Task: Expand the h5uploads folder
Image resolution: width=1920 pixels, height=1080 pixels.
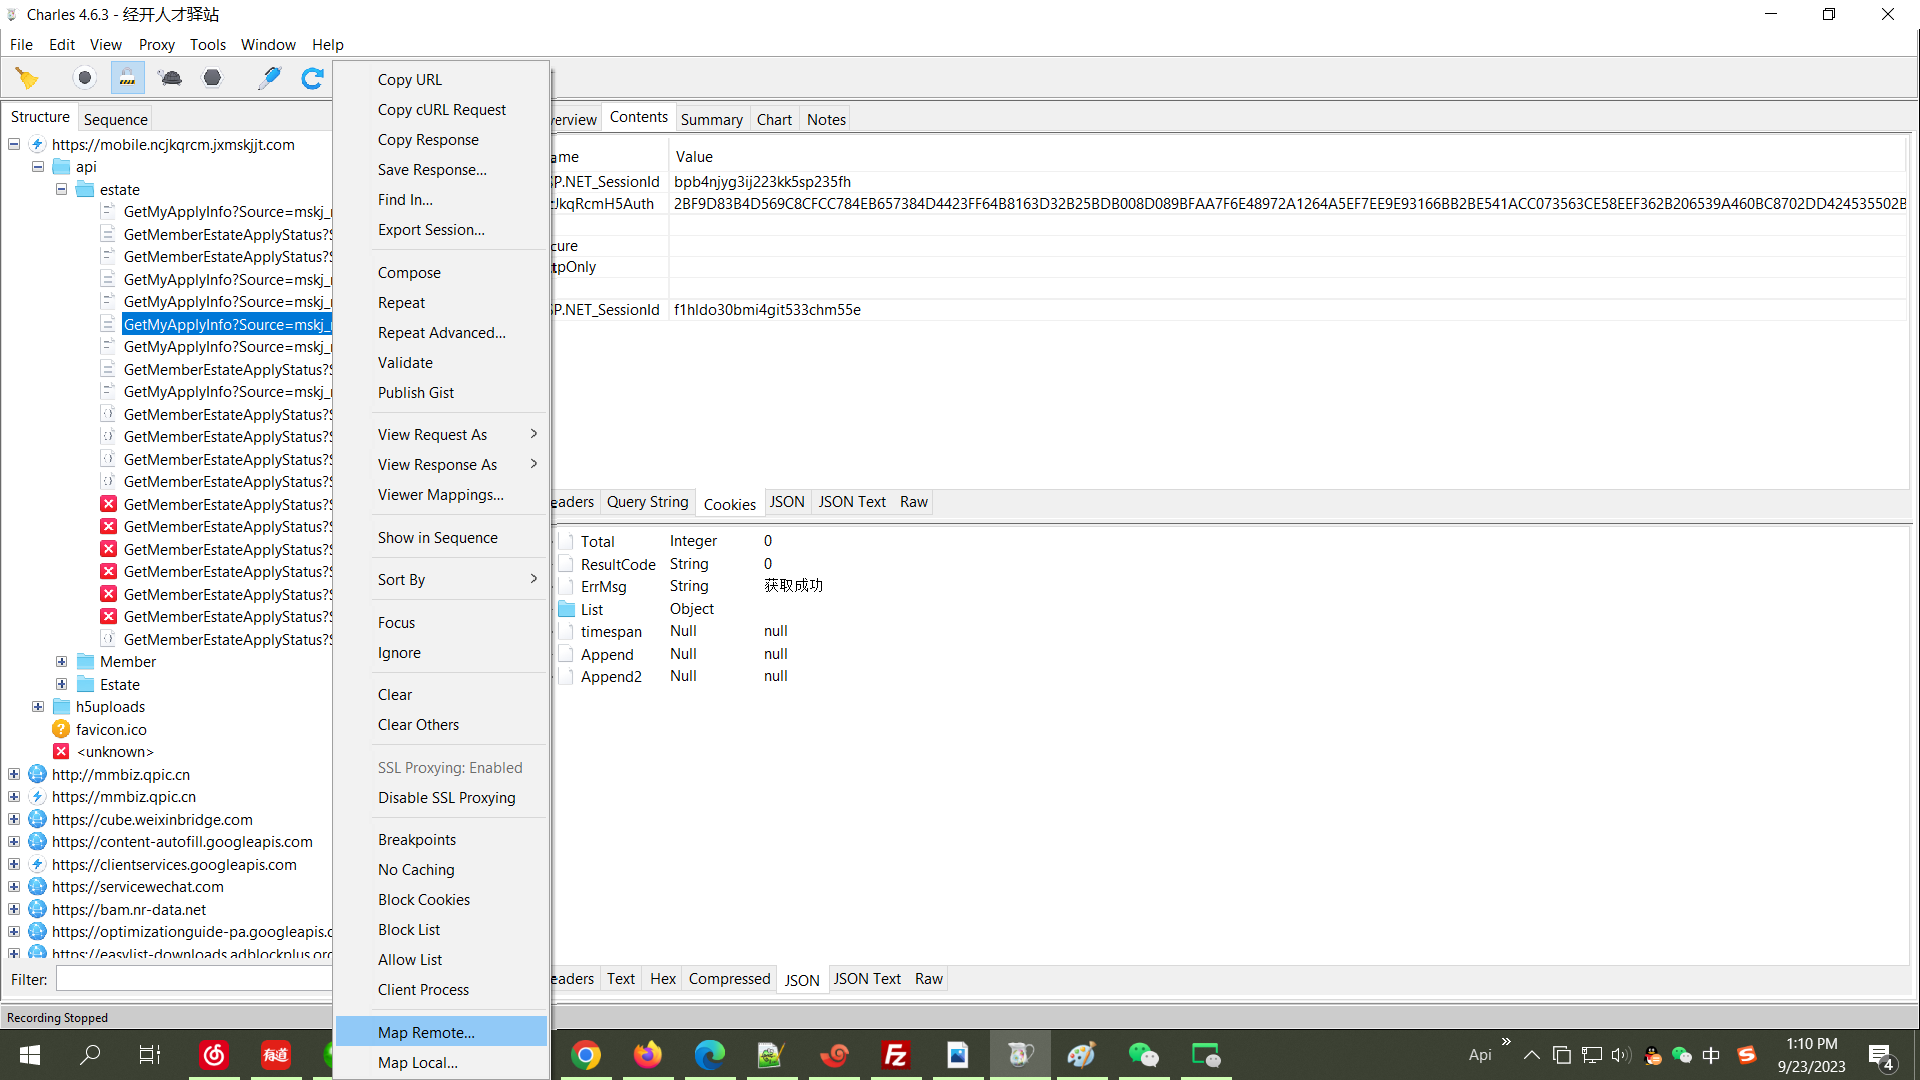Action: coord(38,707)
